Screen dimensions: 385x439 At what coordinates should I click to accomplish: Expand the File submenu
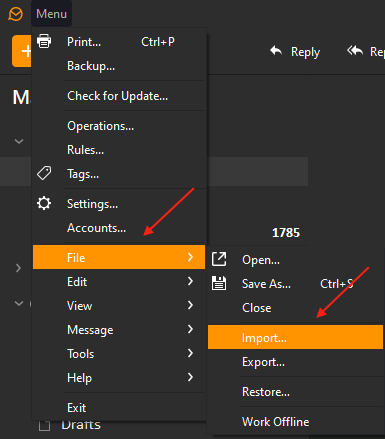click(x=119, y=257)
